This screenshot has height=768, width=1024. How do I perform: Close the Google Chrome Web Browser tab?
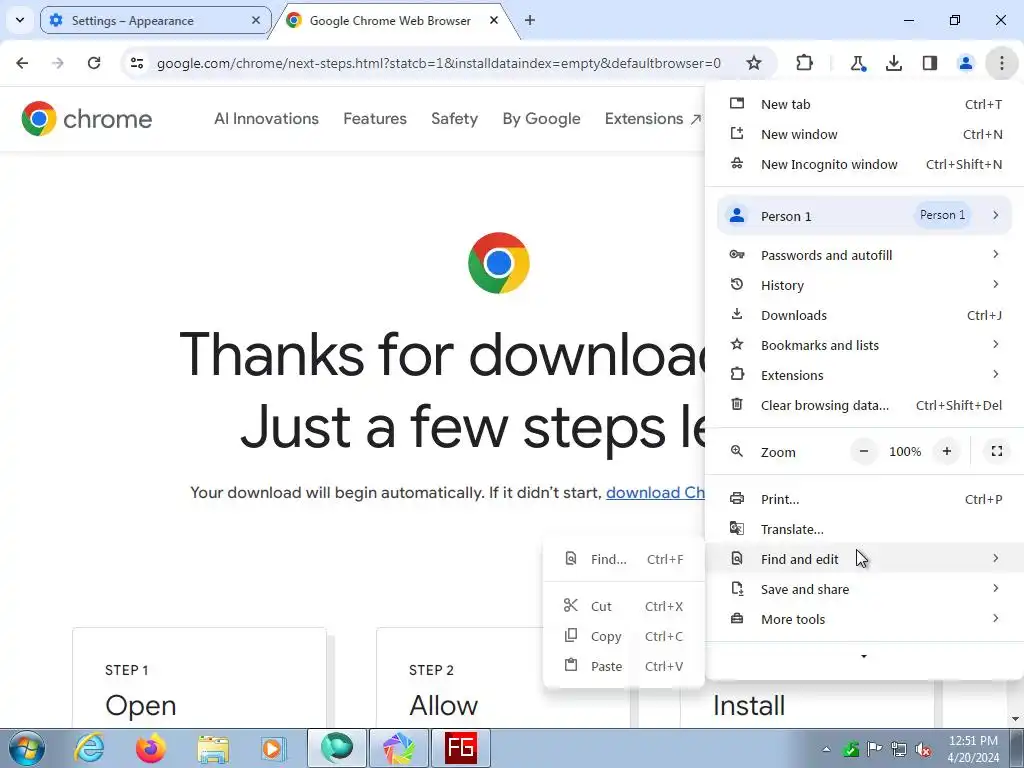(x=494, y=20)
